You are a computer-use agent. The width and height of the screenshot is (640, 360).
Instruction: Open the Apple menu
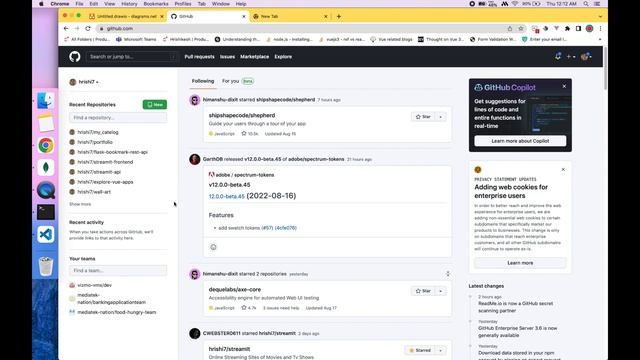pyautogui.click(x=41, y=4)
